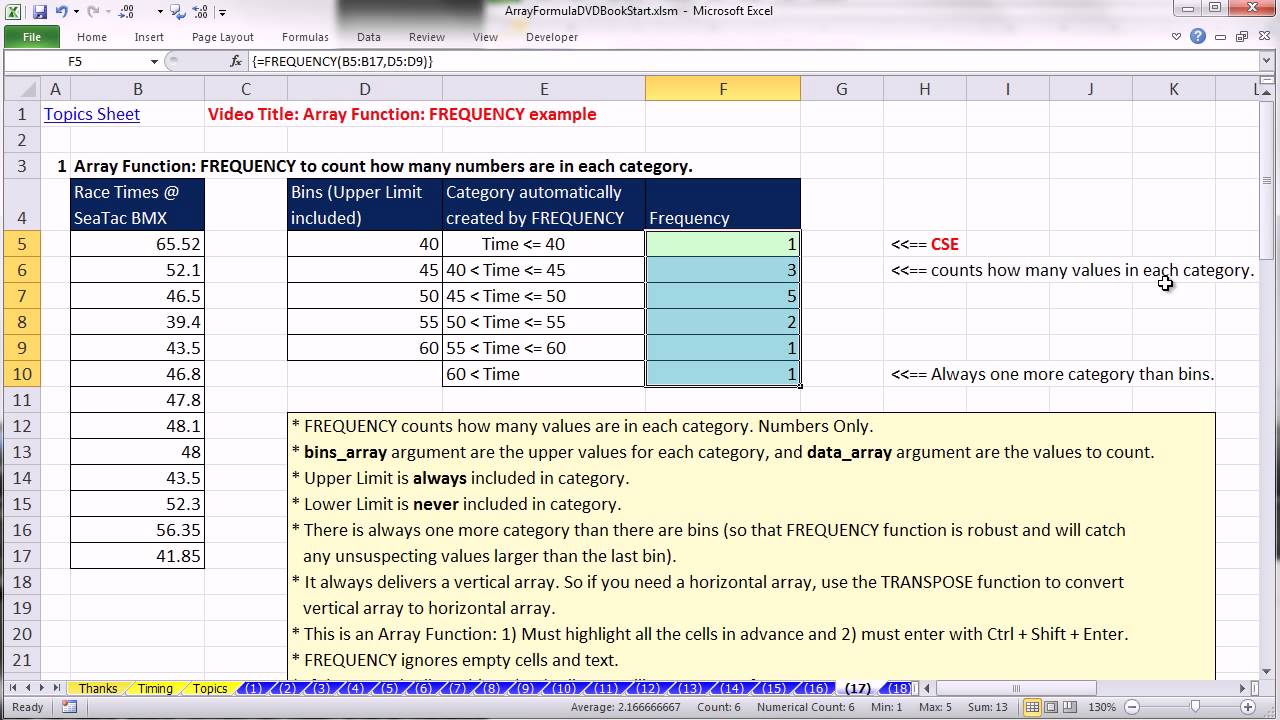
Task: Click the Insert Function fx icon
Action: (236, 61)
